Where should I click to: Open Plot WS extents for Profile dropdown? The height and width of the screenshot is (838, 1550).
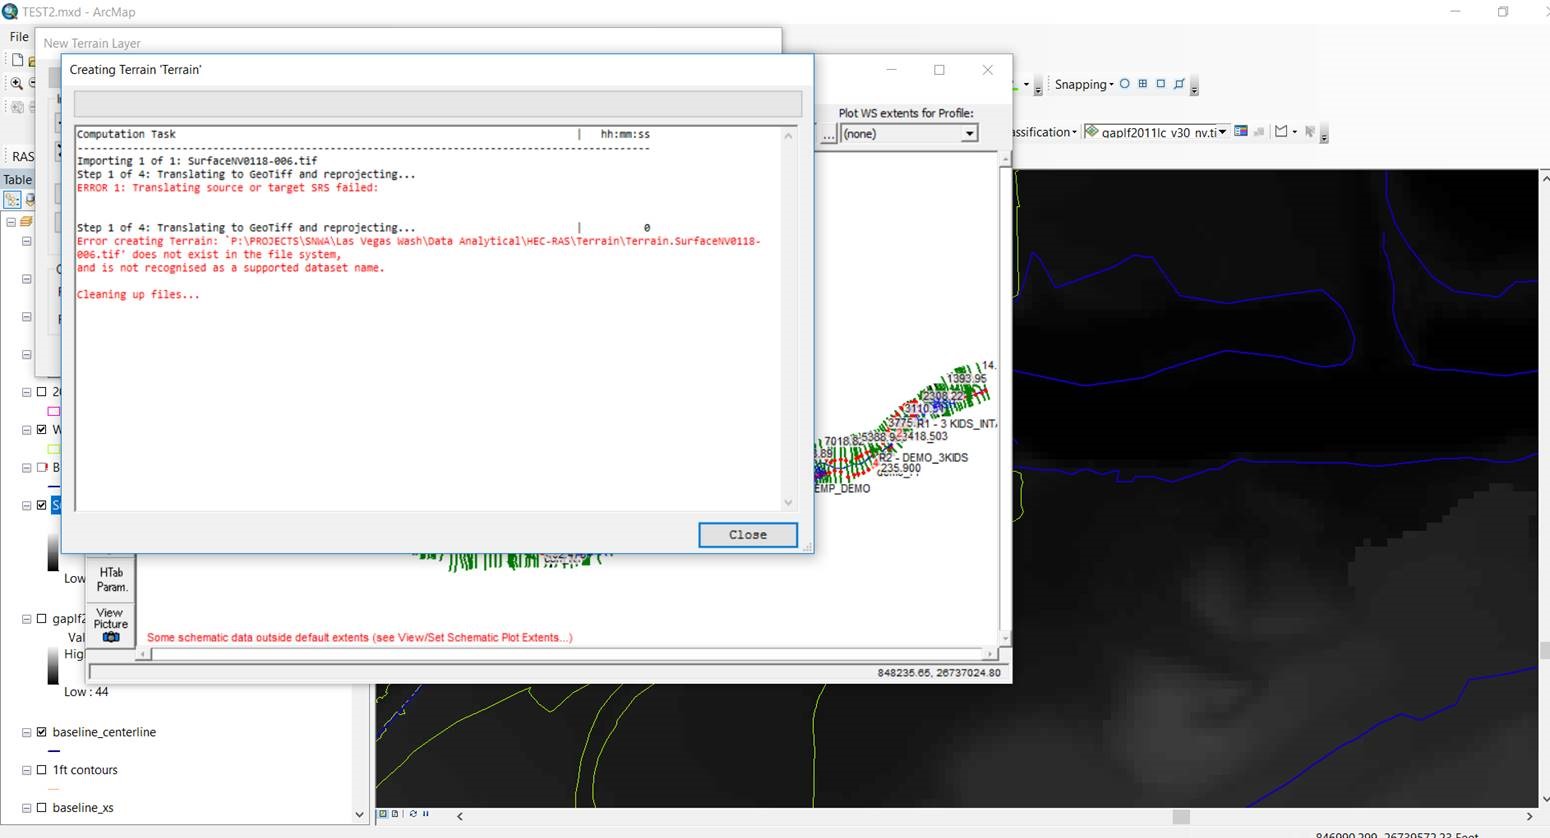968,134
